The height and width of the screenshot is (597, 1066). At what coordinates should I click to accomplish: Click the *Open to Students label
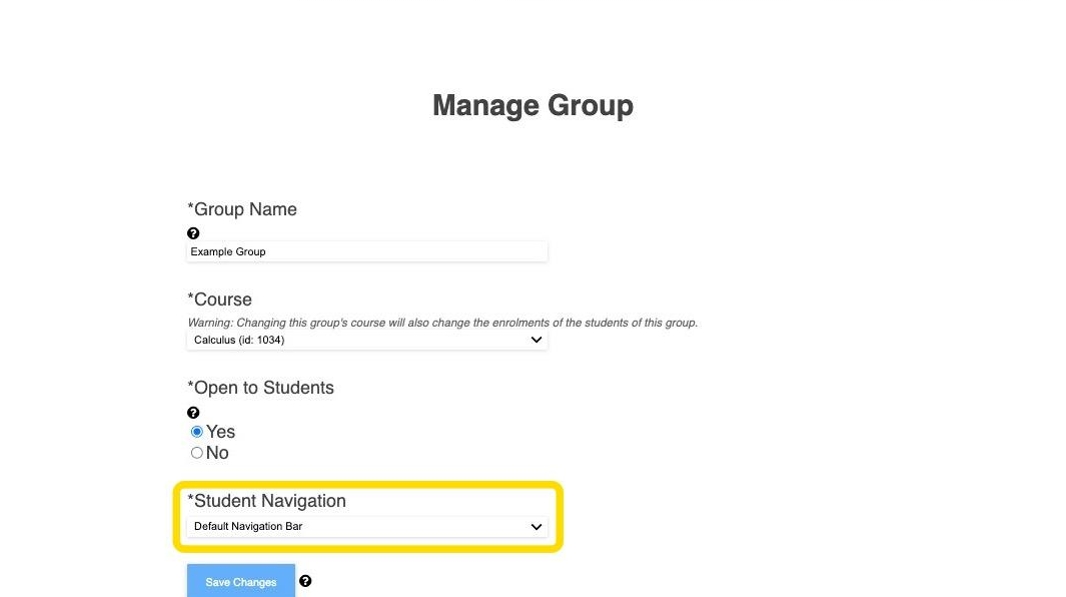tap(261, 388)
